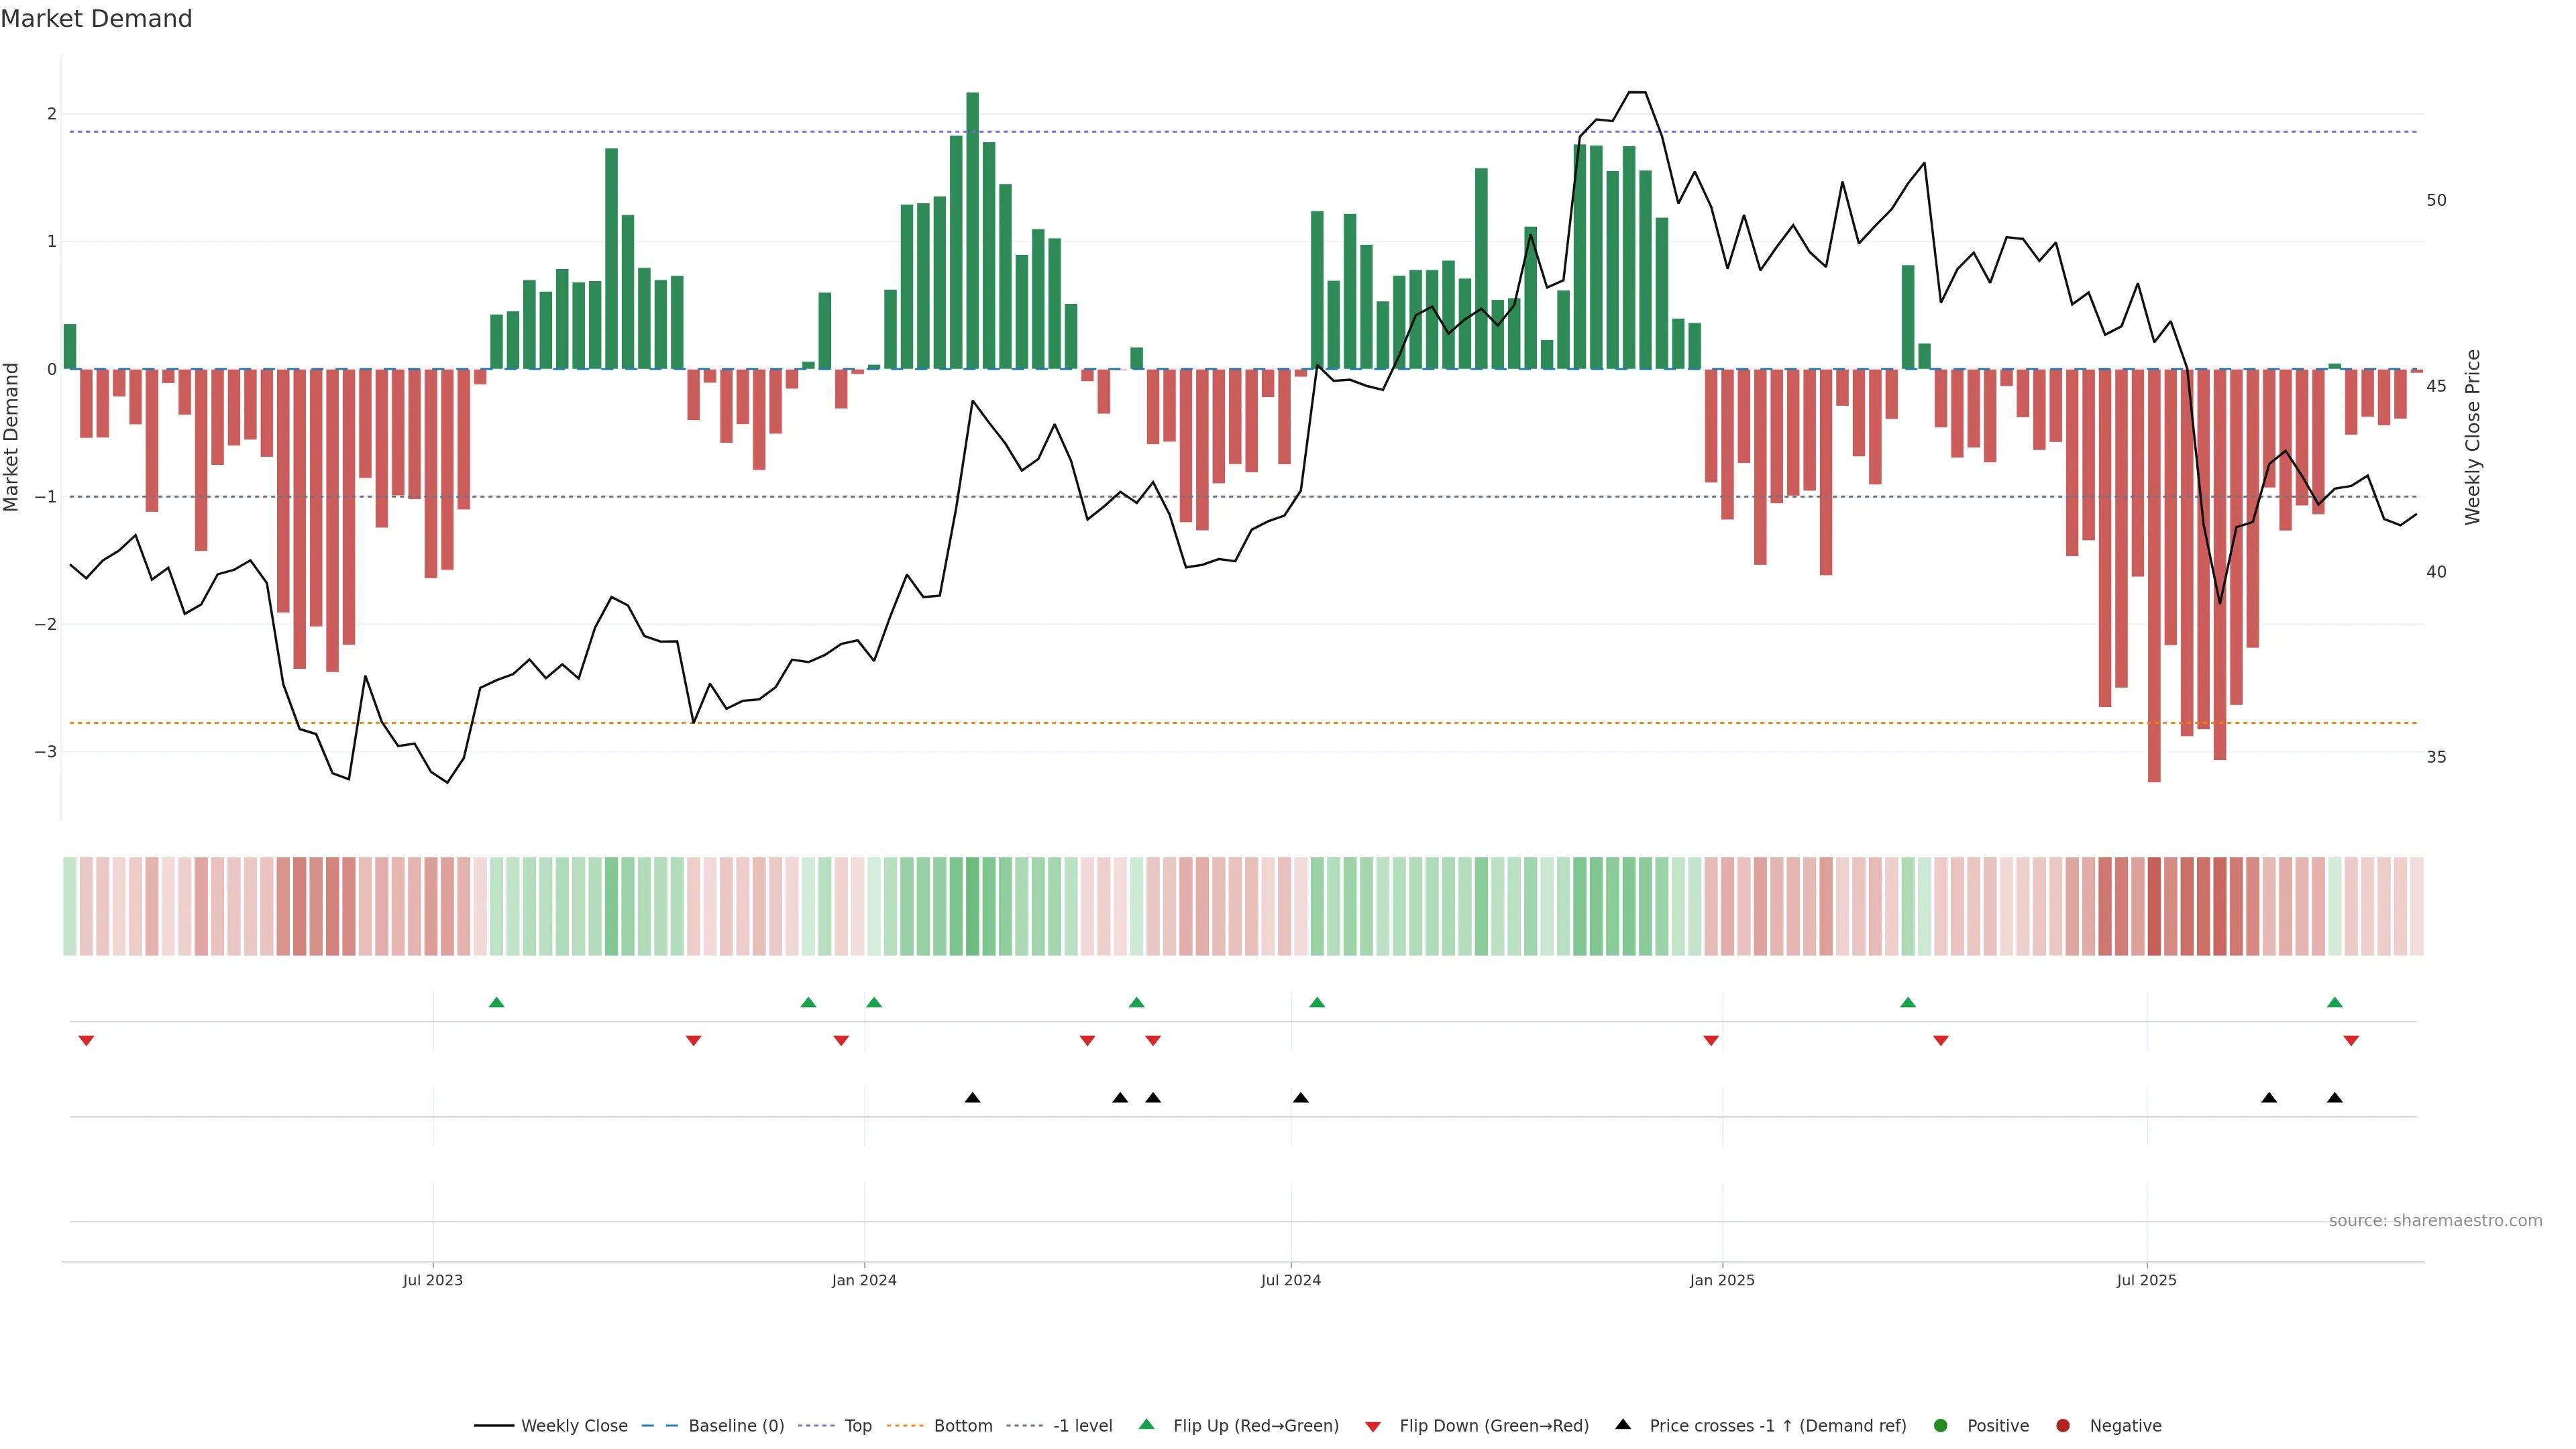Click the source: sharemaestro.com text

pos(2435,1221)
